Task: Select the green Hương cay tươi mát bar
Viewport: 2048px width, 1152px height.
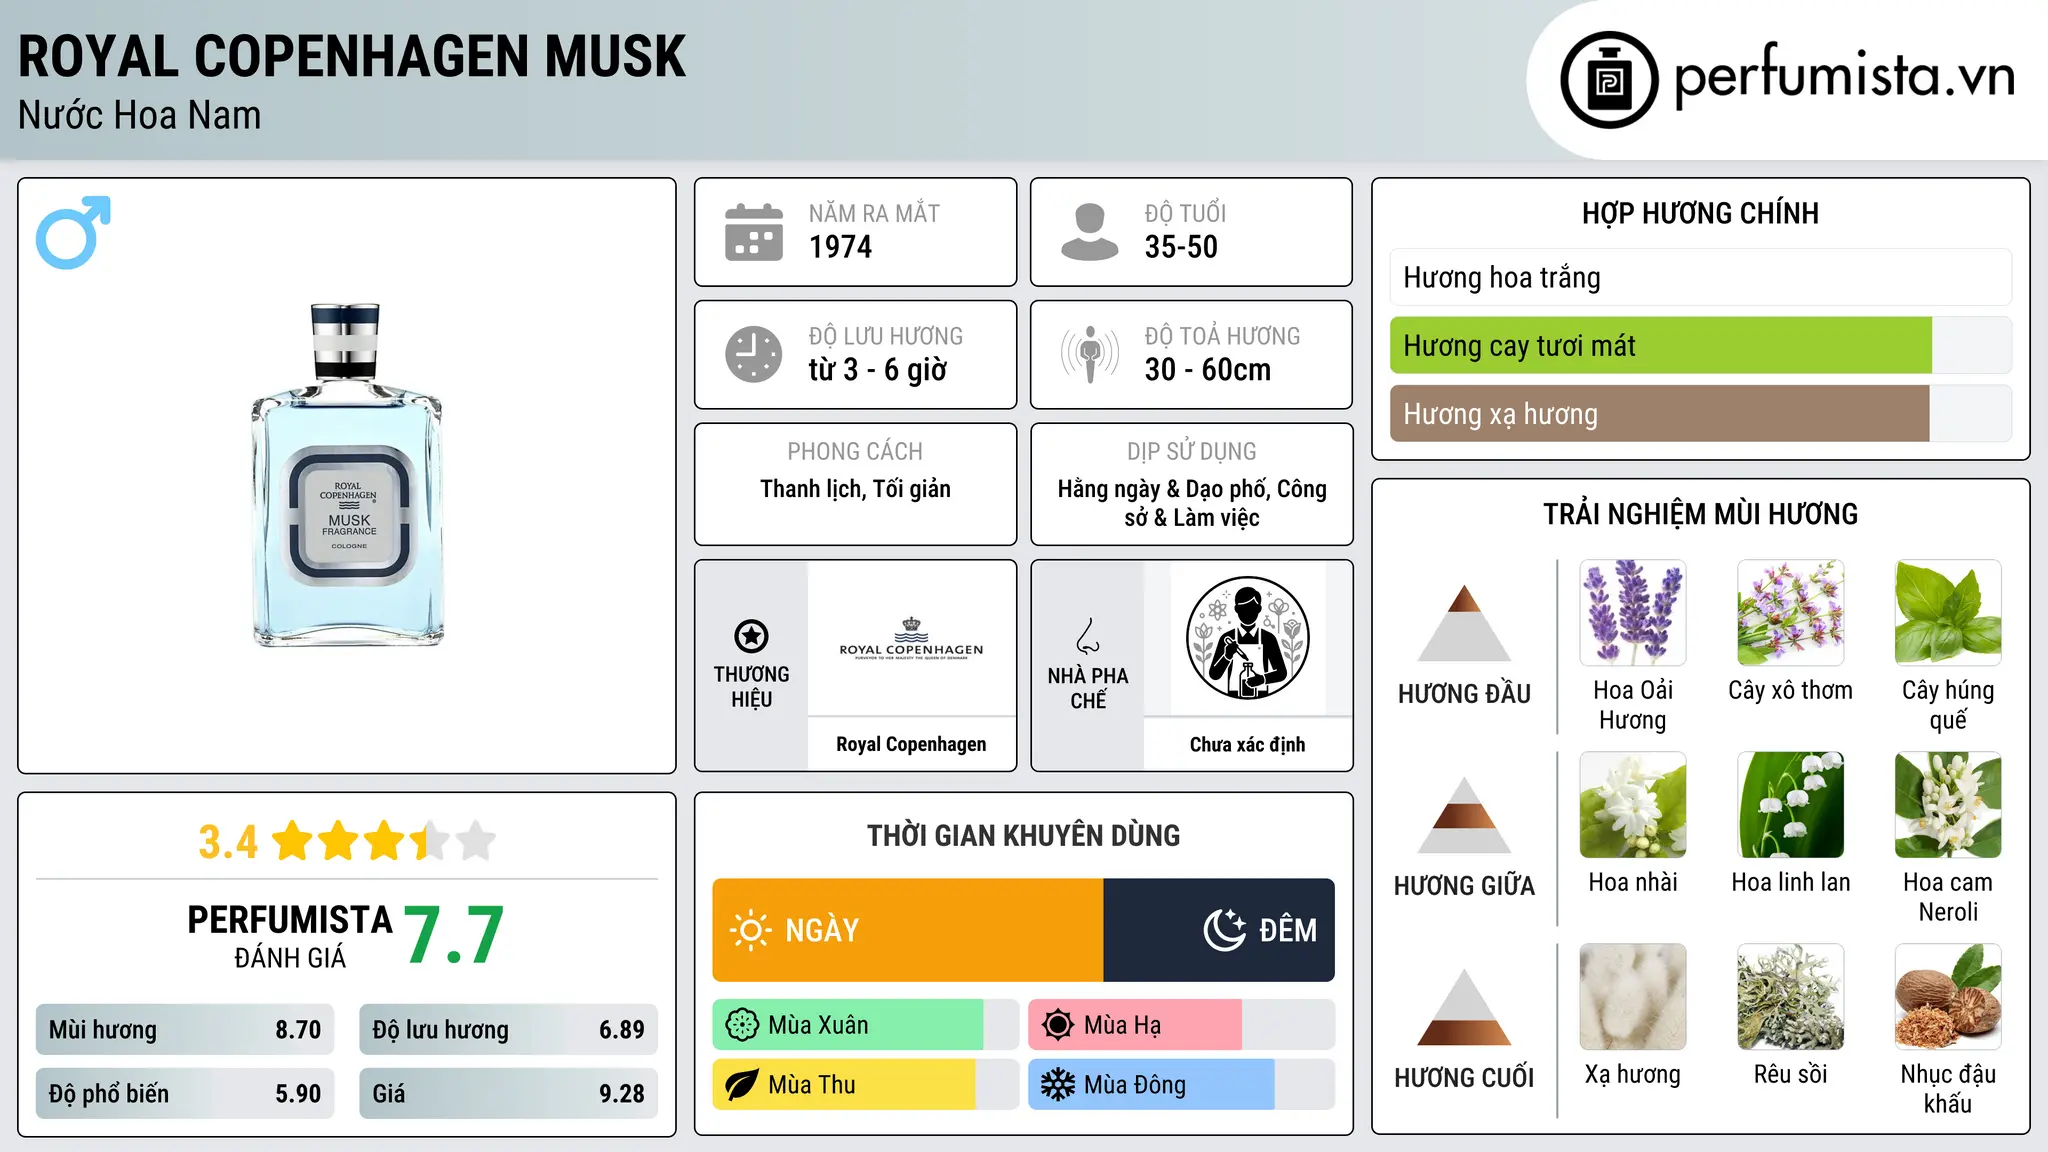Action: (x=1661, y=346)
